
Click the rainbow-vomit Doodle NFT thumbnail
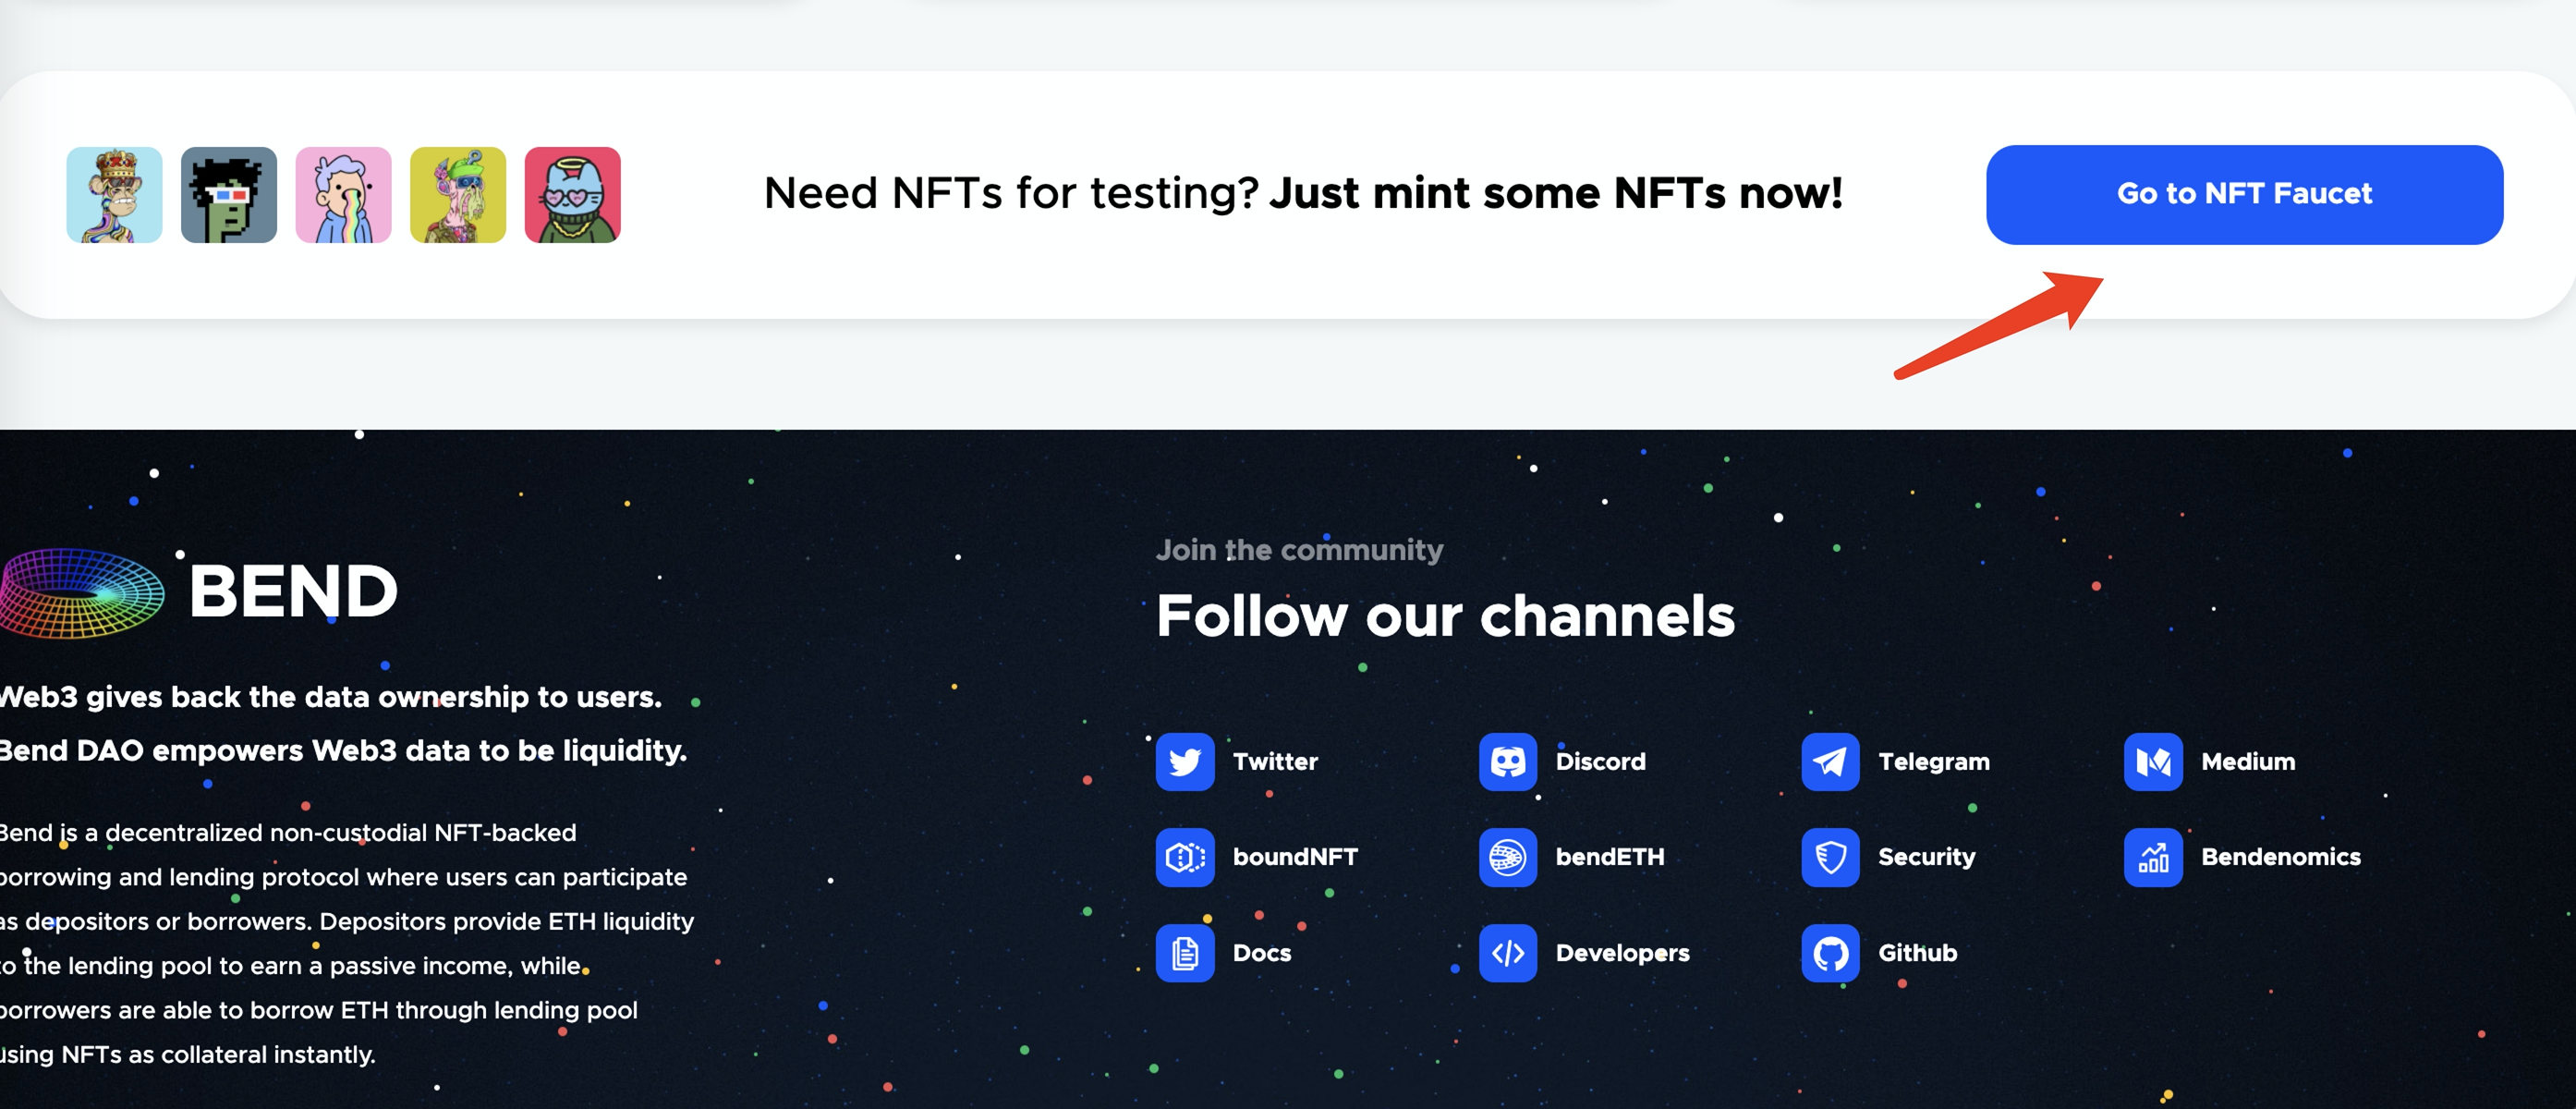(x=343, y=195)
